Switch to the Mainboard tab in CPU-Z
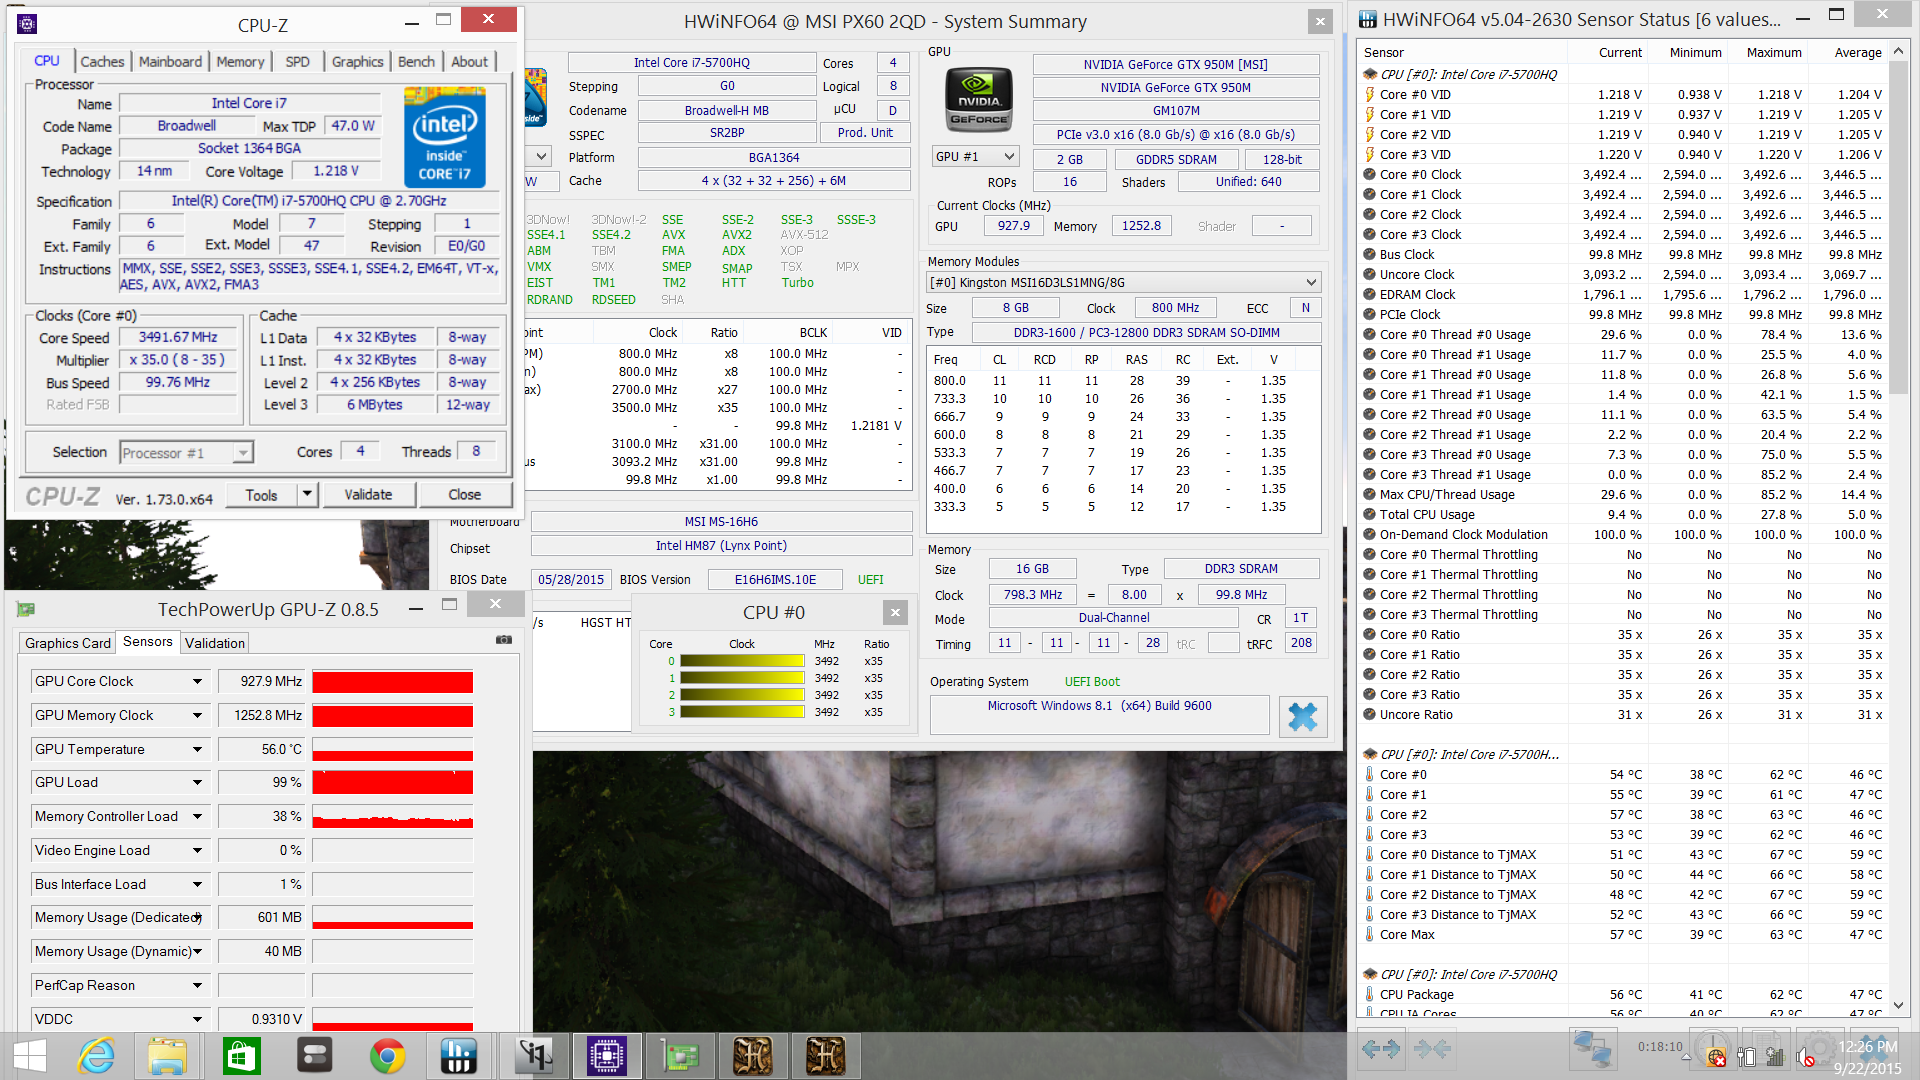The width and height of the screenshot is (1920, 1080). click(170, 62)
